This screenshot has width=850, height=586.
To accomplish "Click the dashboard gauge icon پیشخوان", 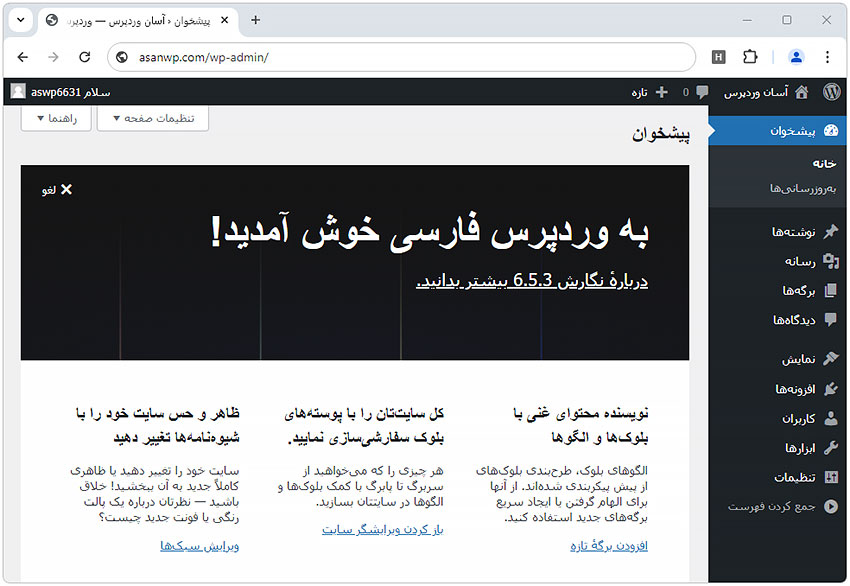I will click(x=830, y=131).
